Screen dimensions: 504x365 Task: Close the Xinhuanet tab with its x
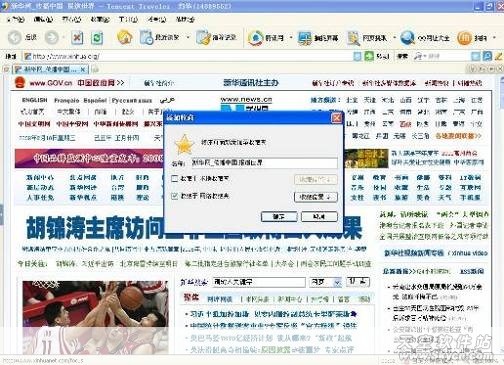83,69
